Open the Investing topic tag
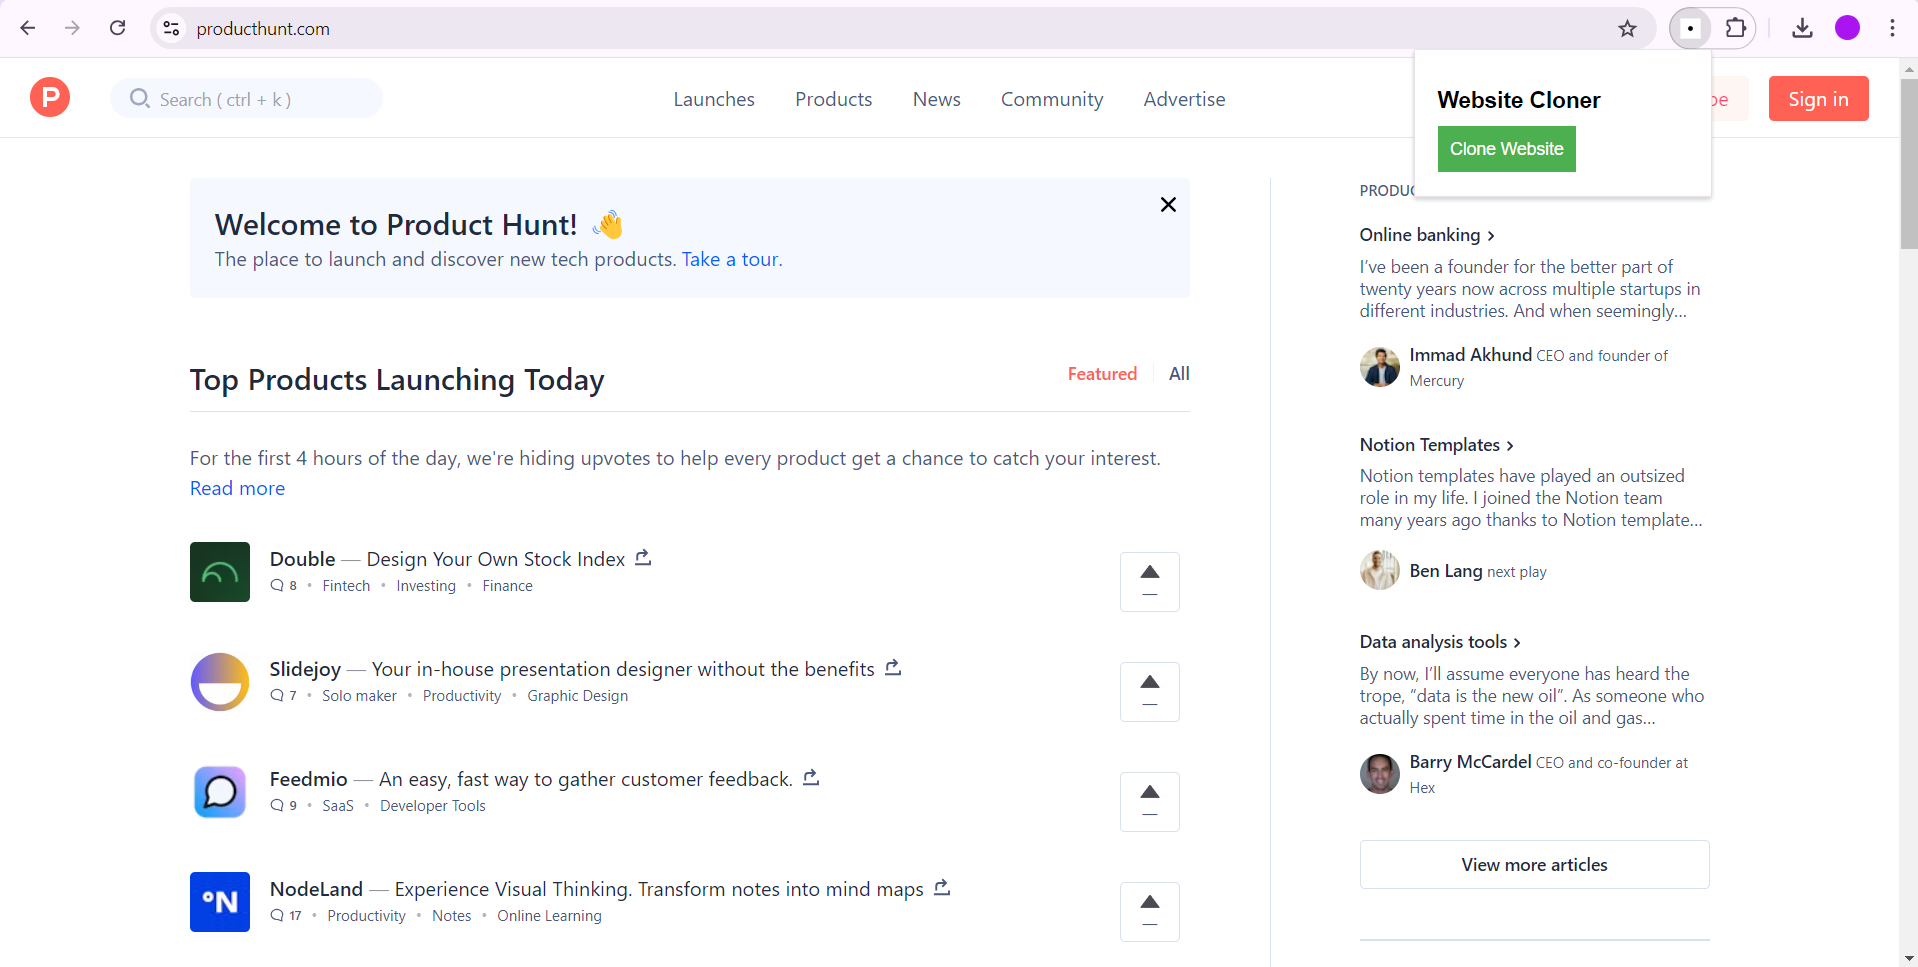Image resolution: width=1918 pixels, height=967 pixels. pos(426,586)
